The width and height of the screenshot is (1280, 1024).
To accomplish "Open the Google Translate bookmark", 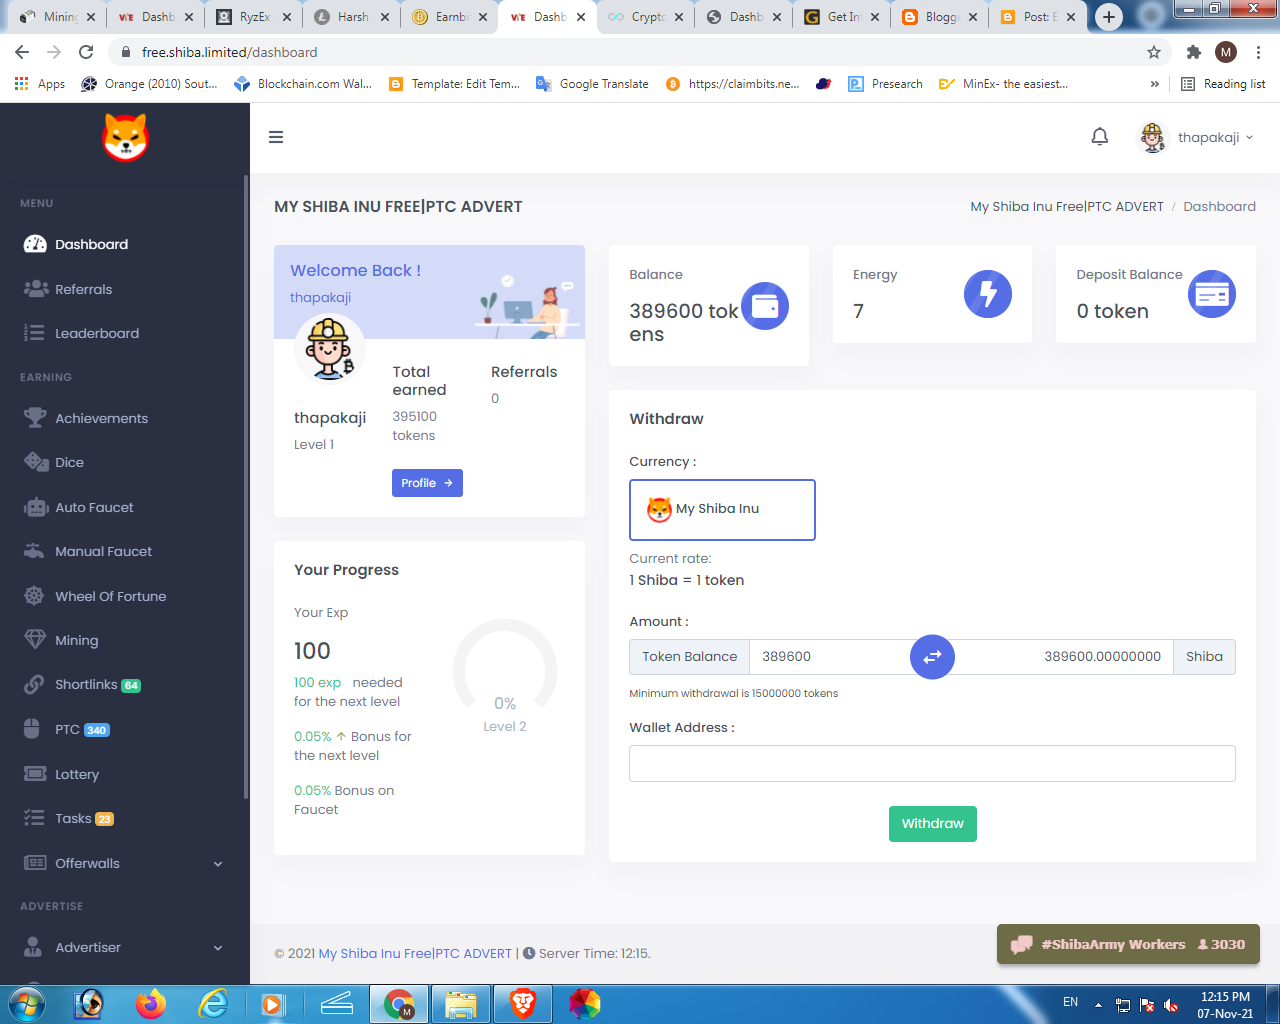I will (592, 84).
